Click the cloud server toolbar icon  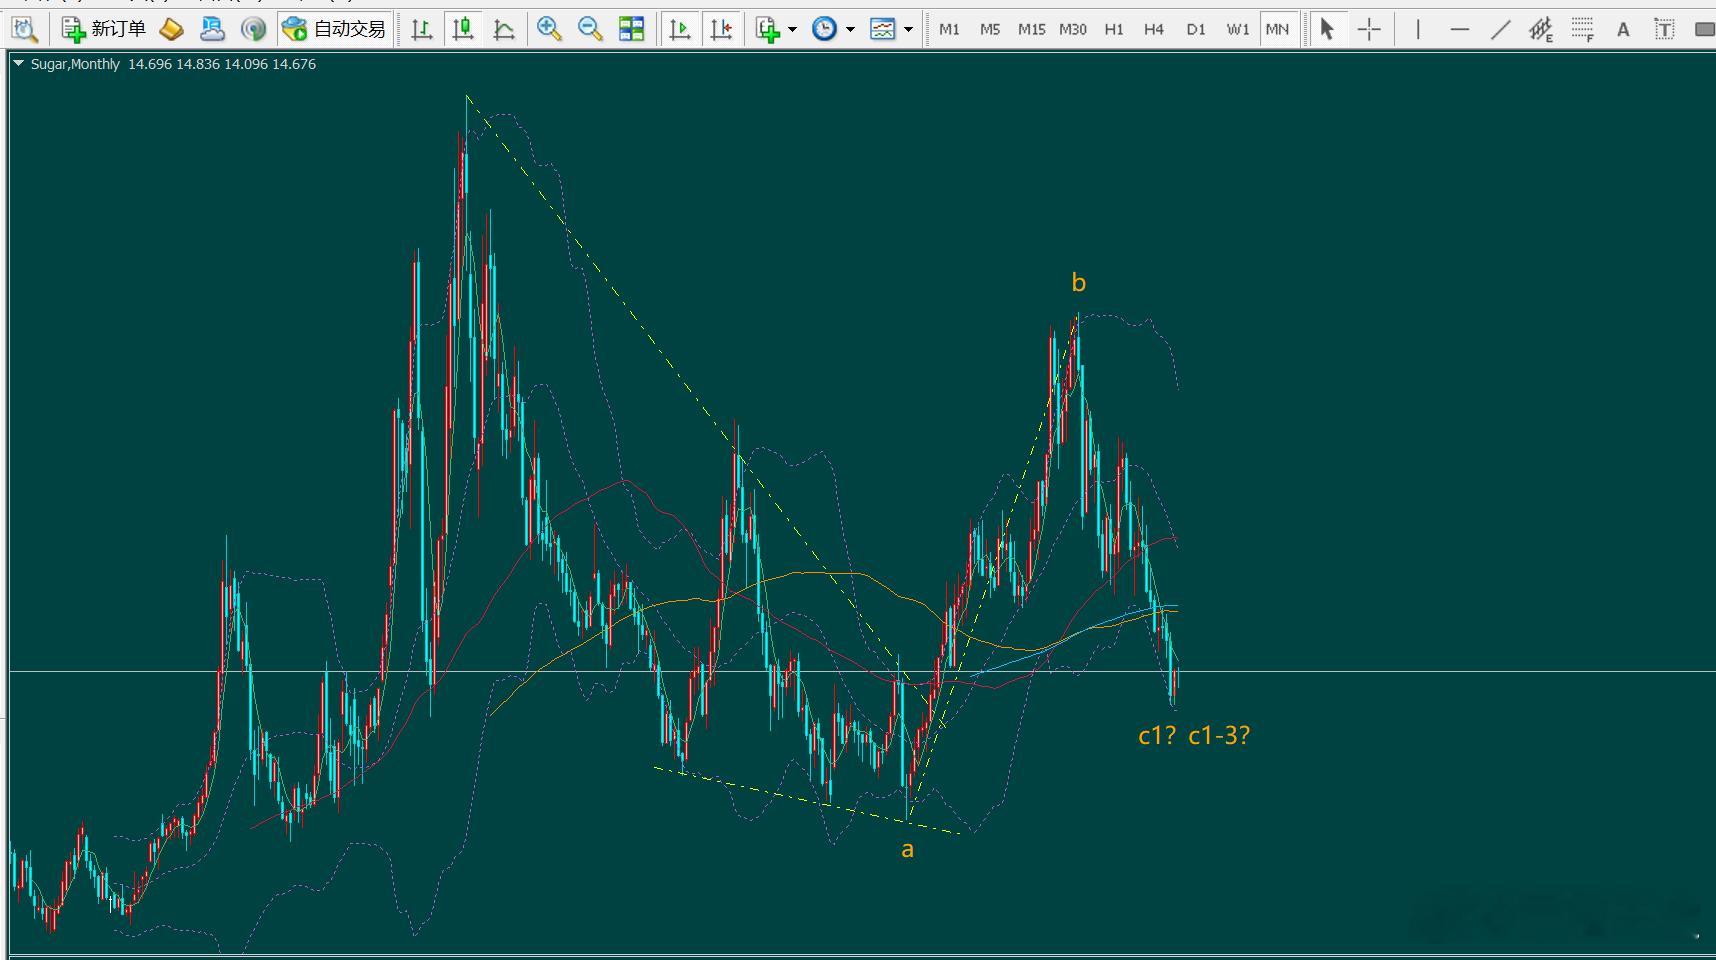click(x=212, y=29)
